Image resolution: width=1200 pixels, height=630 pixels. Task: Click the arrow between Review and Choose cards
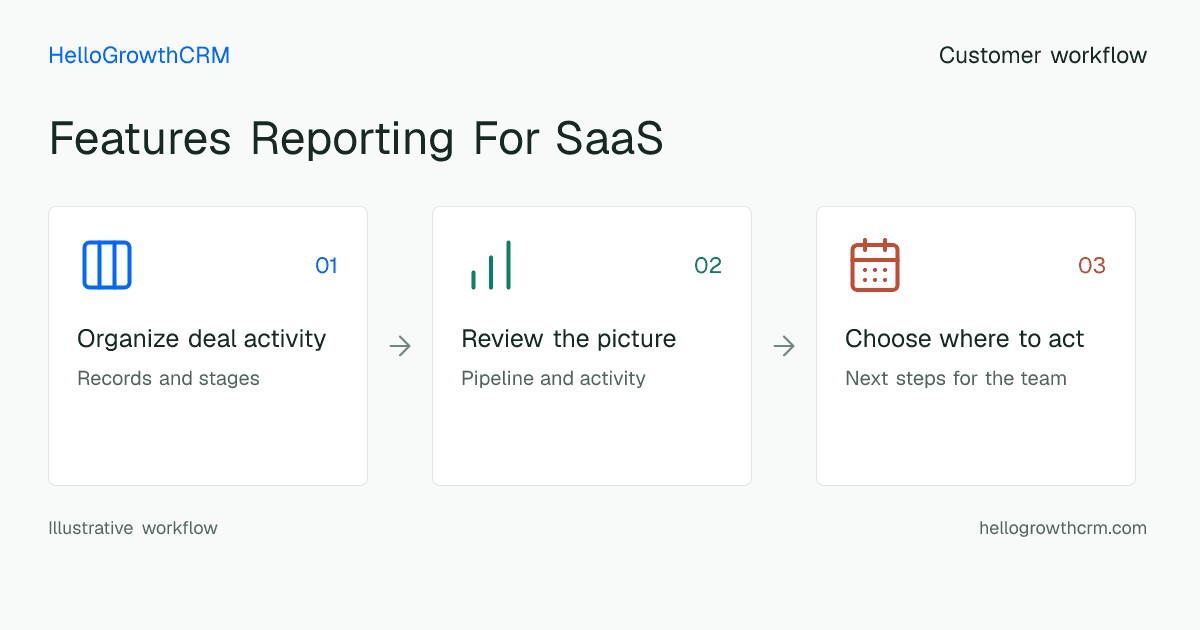[x=784, y=346]
